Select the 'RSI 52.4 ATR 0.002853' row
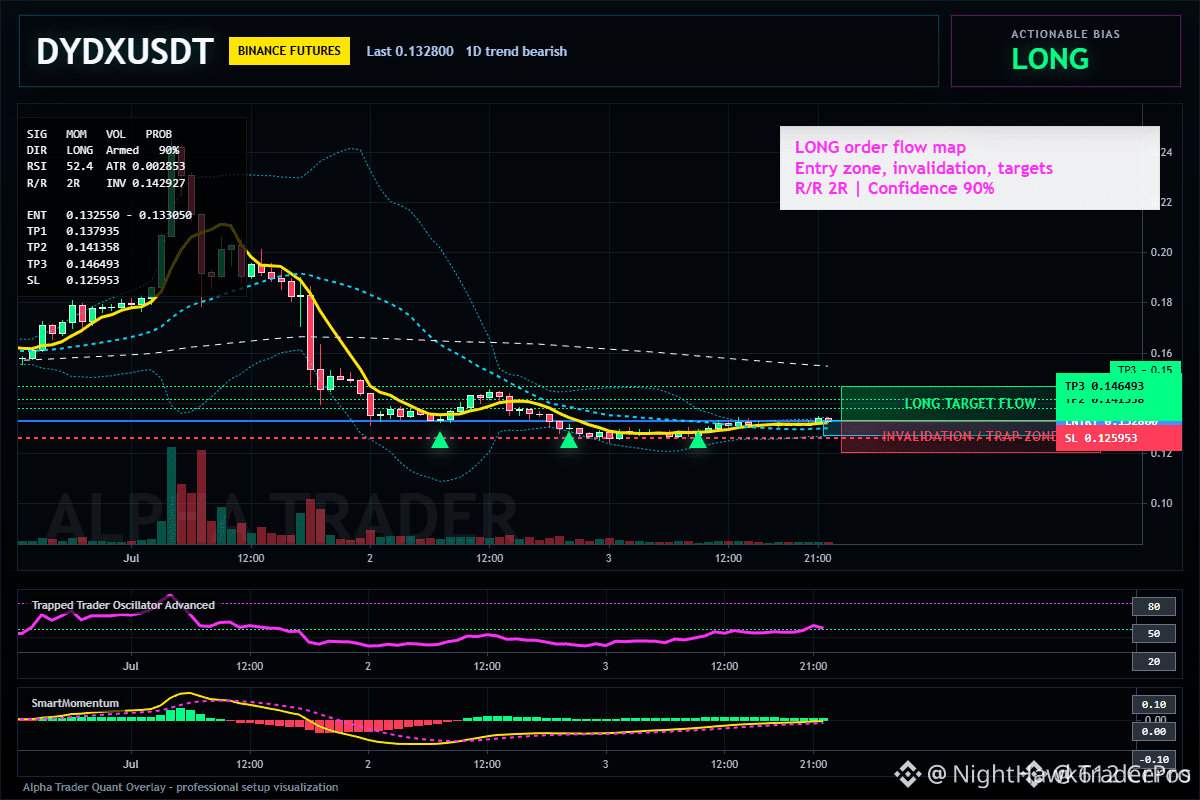The width and height of the screenshot is (1200, 800). point(106,165)
